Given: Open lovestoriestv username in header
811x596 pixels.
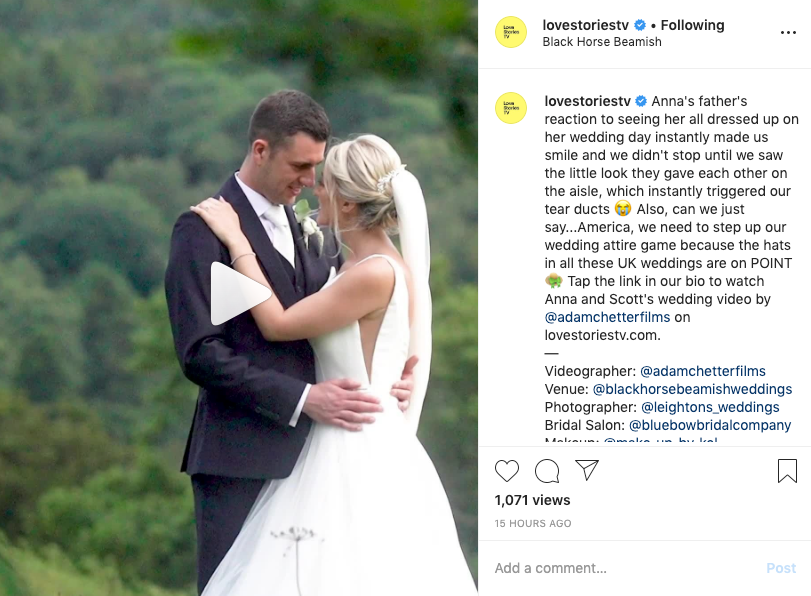Looking at the screenshot, I should pyautogui.click(x=585, y=25).
